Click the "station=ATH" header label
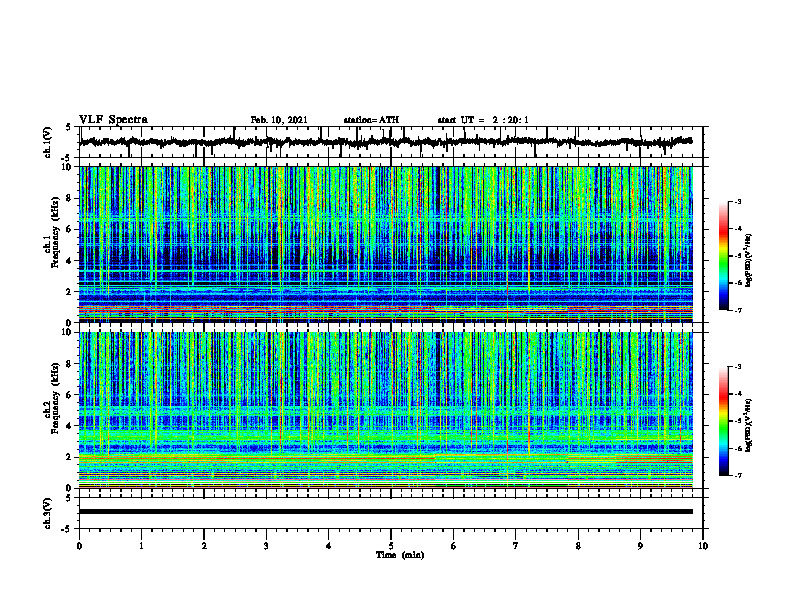The height and width of the screenshot is (612, 792). [371, 120]
